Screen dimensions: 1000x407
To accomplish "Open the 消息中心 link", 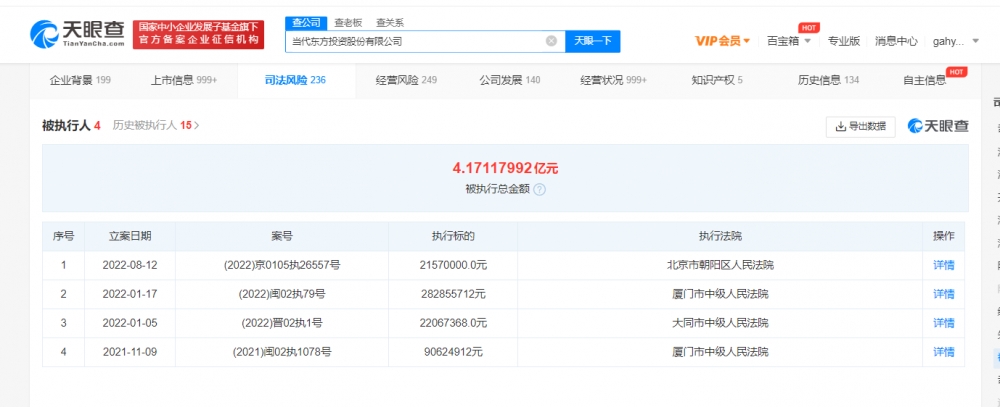I will pyautogui.click(x=896, y=41).
